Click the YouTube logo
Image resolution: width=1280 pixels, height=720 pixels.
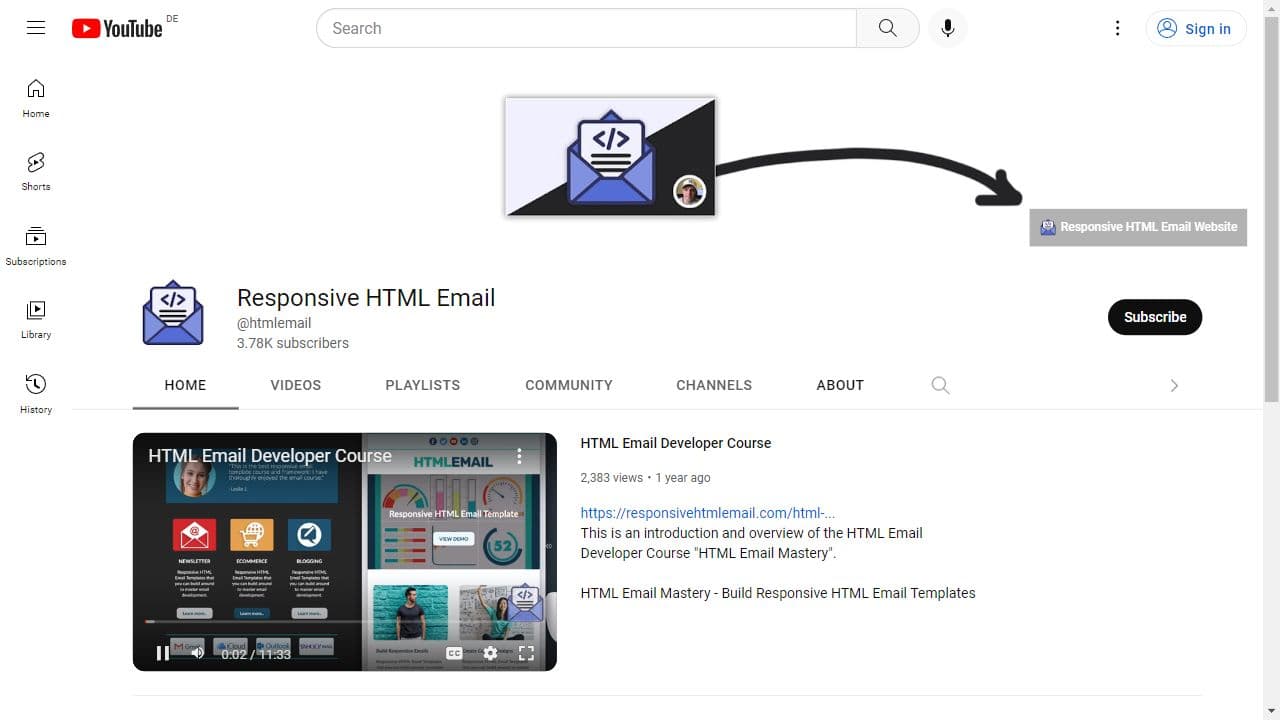pos(117,28)
